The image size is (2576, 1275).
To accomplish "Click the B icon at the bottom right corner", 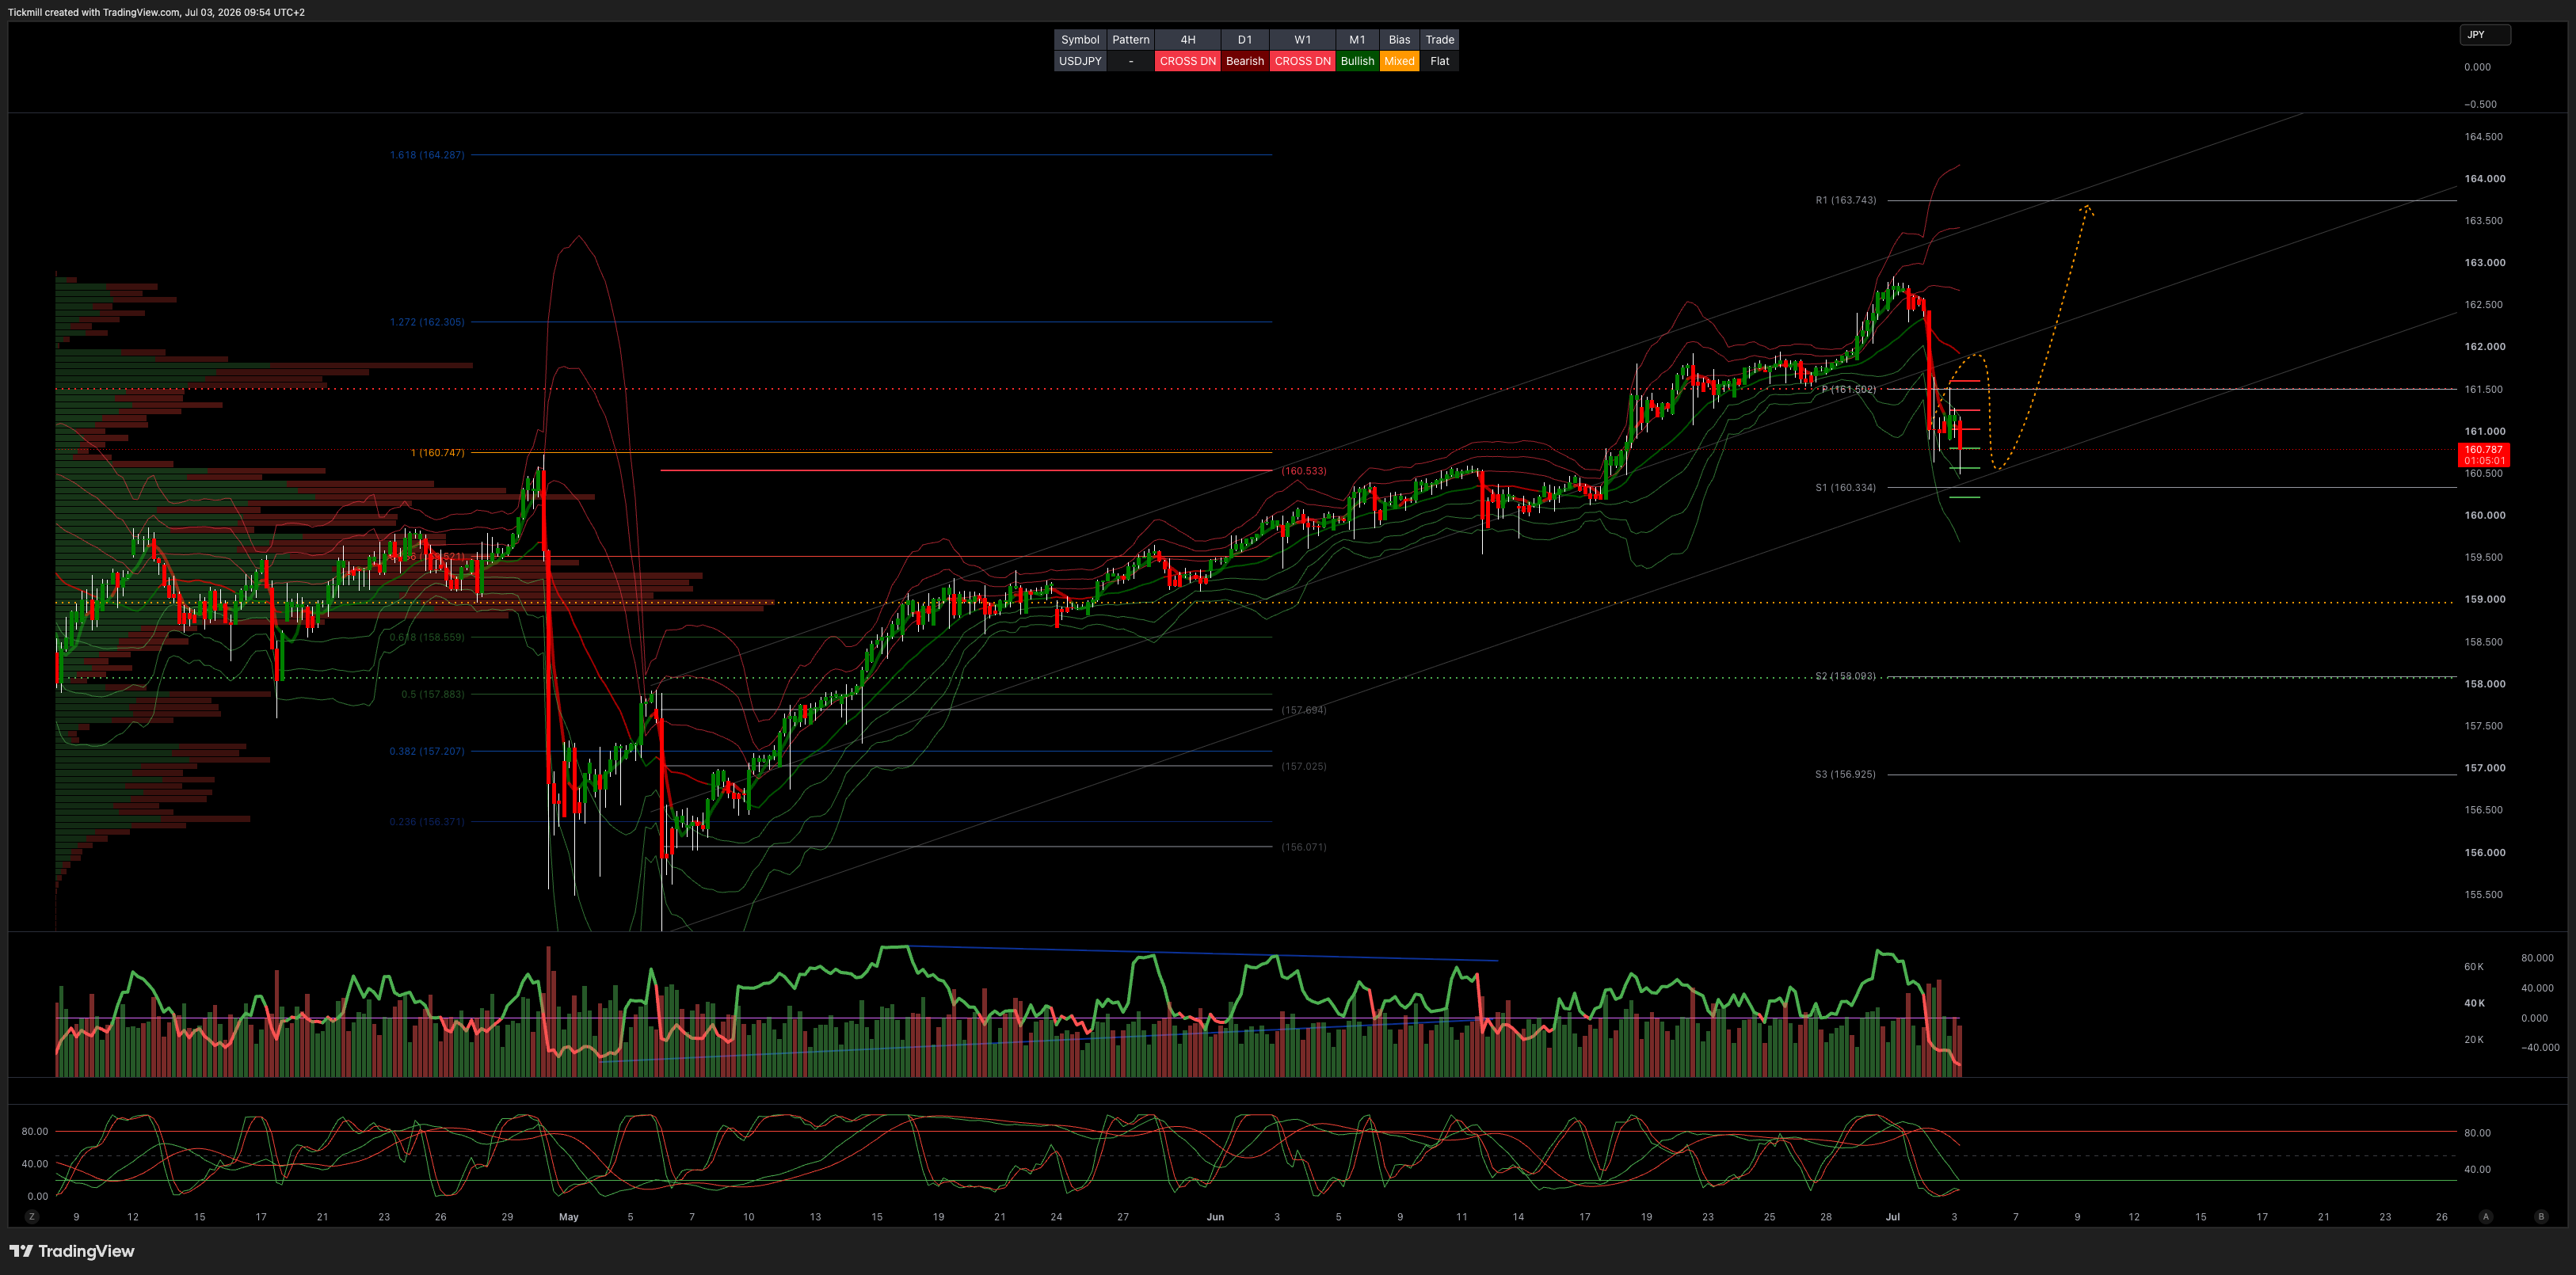I will coord(2541,1217).
